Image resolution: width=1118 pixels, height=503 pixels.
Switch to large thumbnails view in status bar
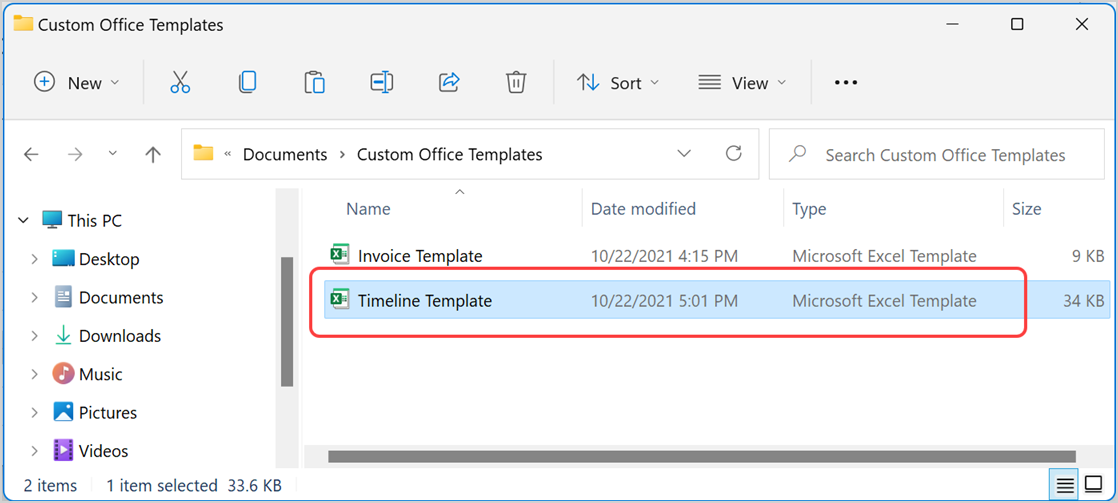tap(1093, 486)
